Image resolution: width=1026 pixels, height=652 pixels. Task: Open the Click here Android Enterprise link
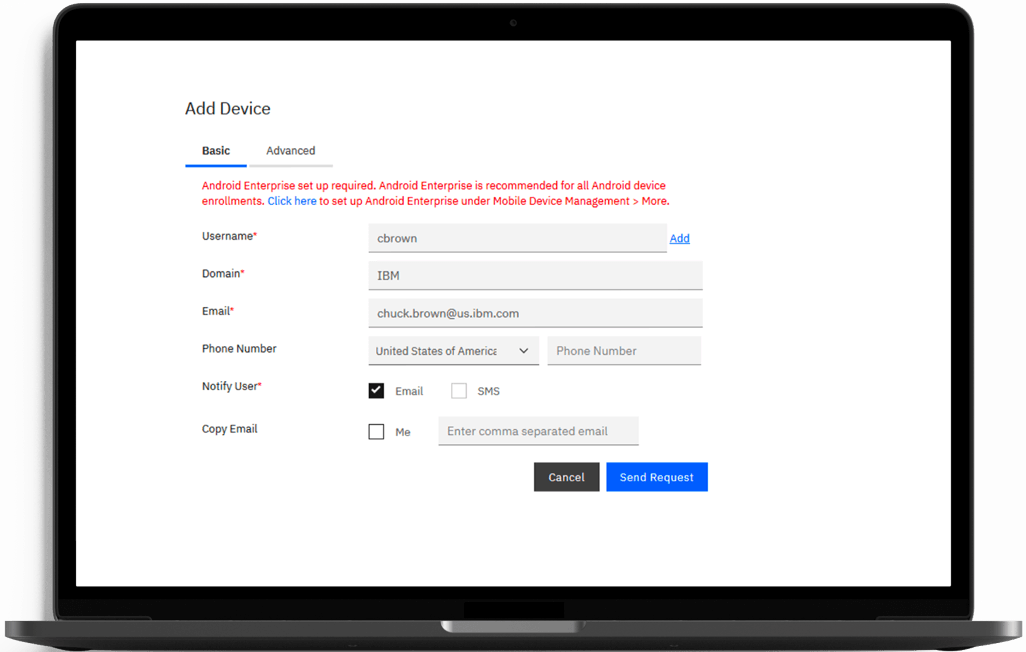click(292, 201)
